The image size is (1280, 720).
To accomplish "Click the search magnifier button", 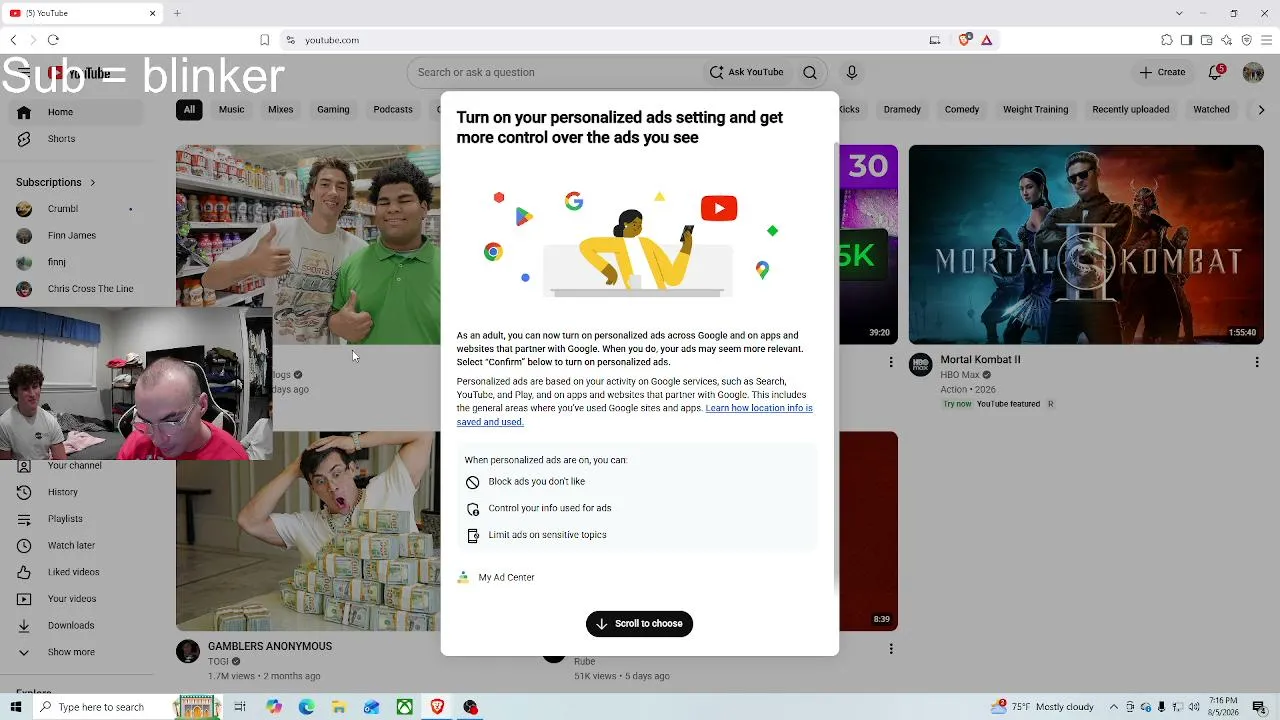I will tap(810, 72).
